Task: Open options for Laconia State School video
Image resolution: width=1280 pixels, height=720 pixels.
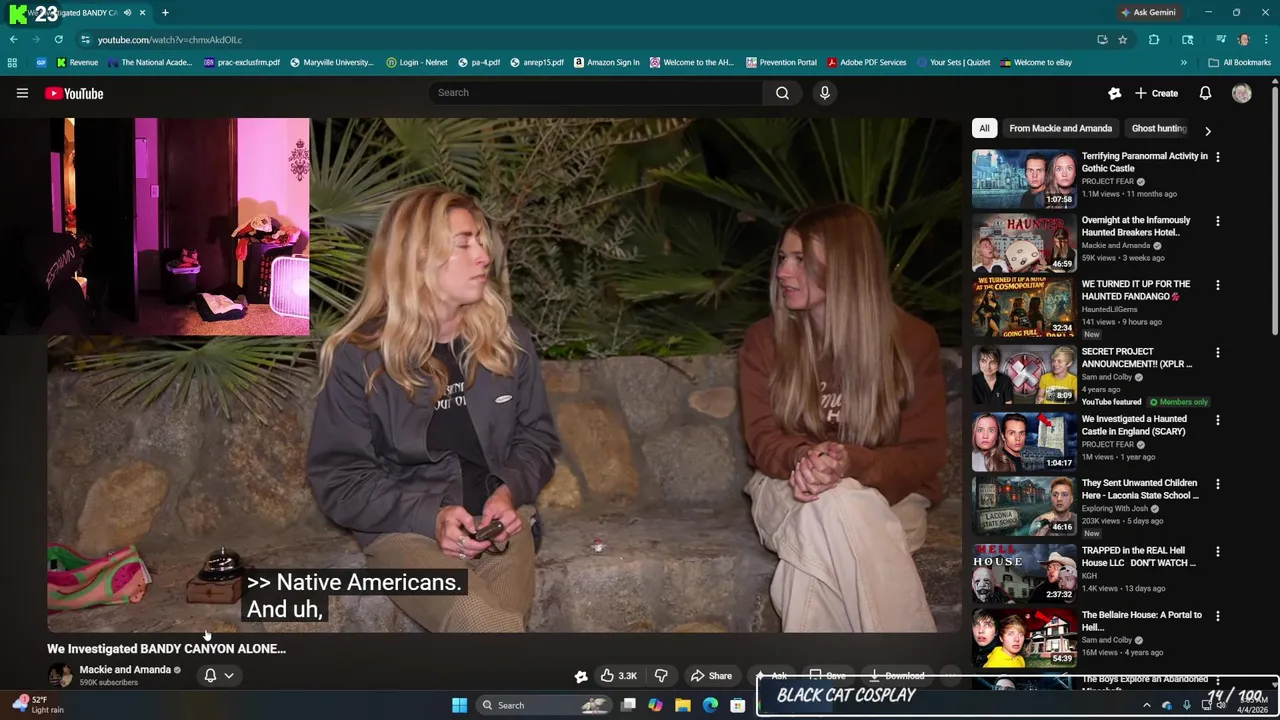Action: (1217, 484)
